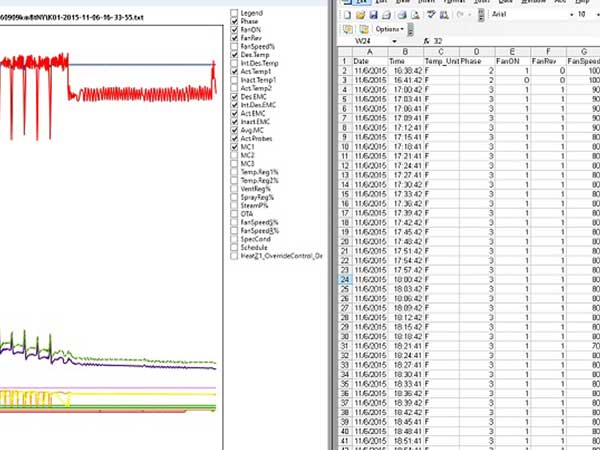
Task: Click the Print Preview icon
Action: click(x=415, y=15)
